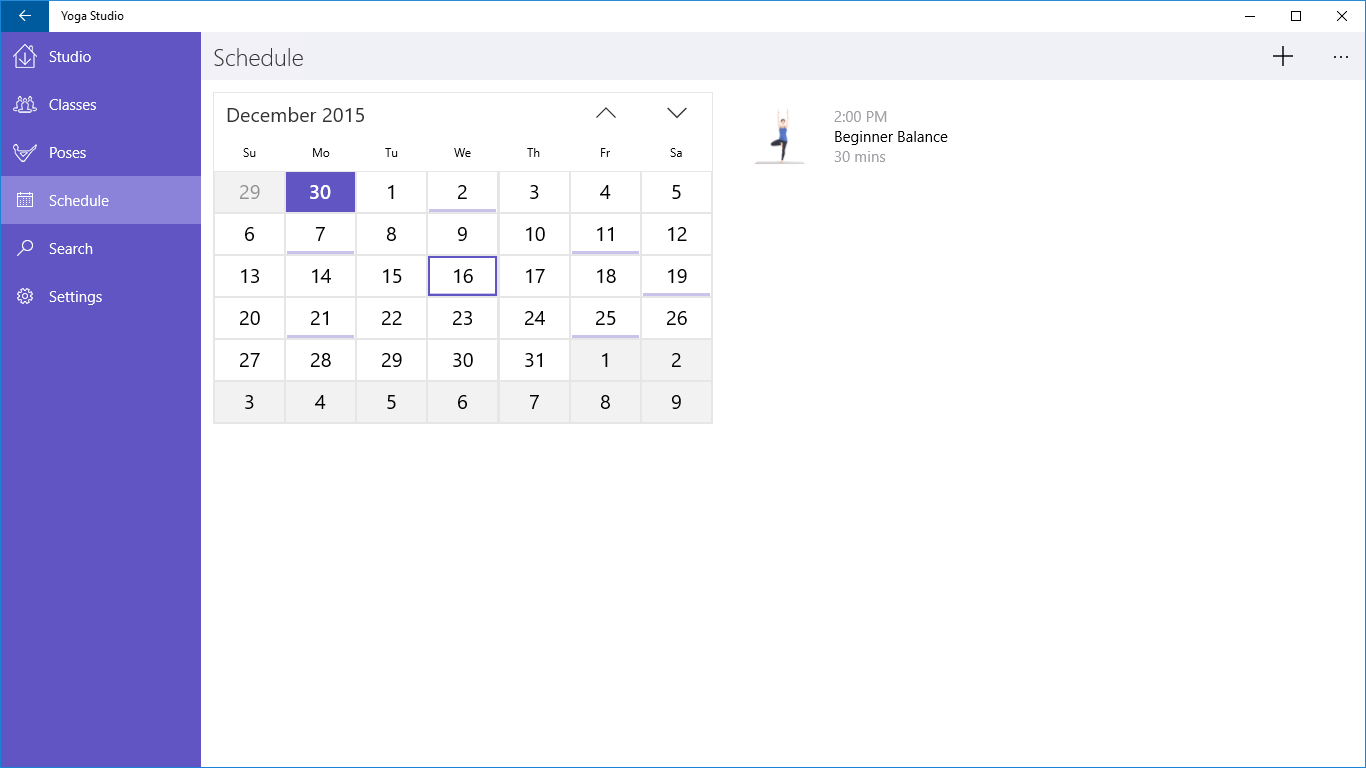This screenshot has height=768, width=1366.
Task: Select highlighted November 30 on calendar
Action: (320, 192)
